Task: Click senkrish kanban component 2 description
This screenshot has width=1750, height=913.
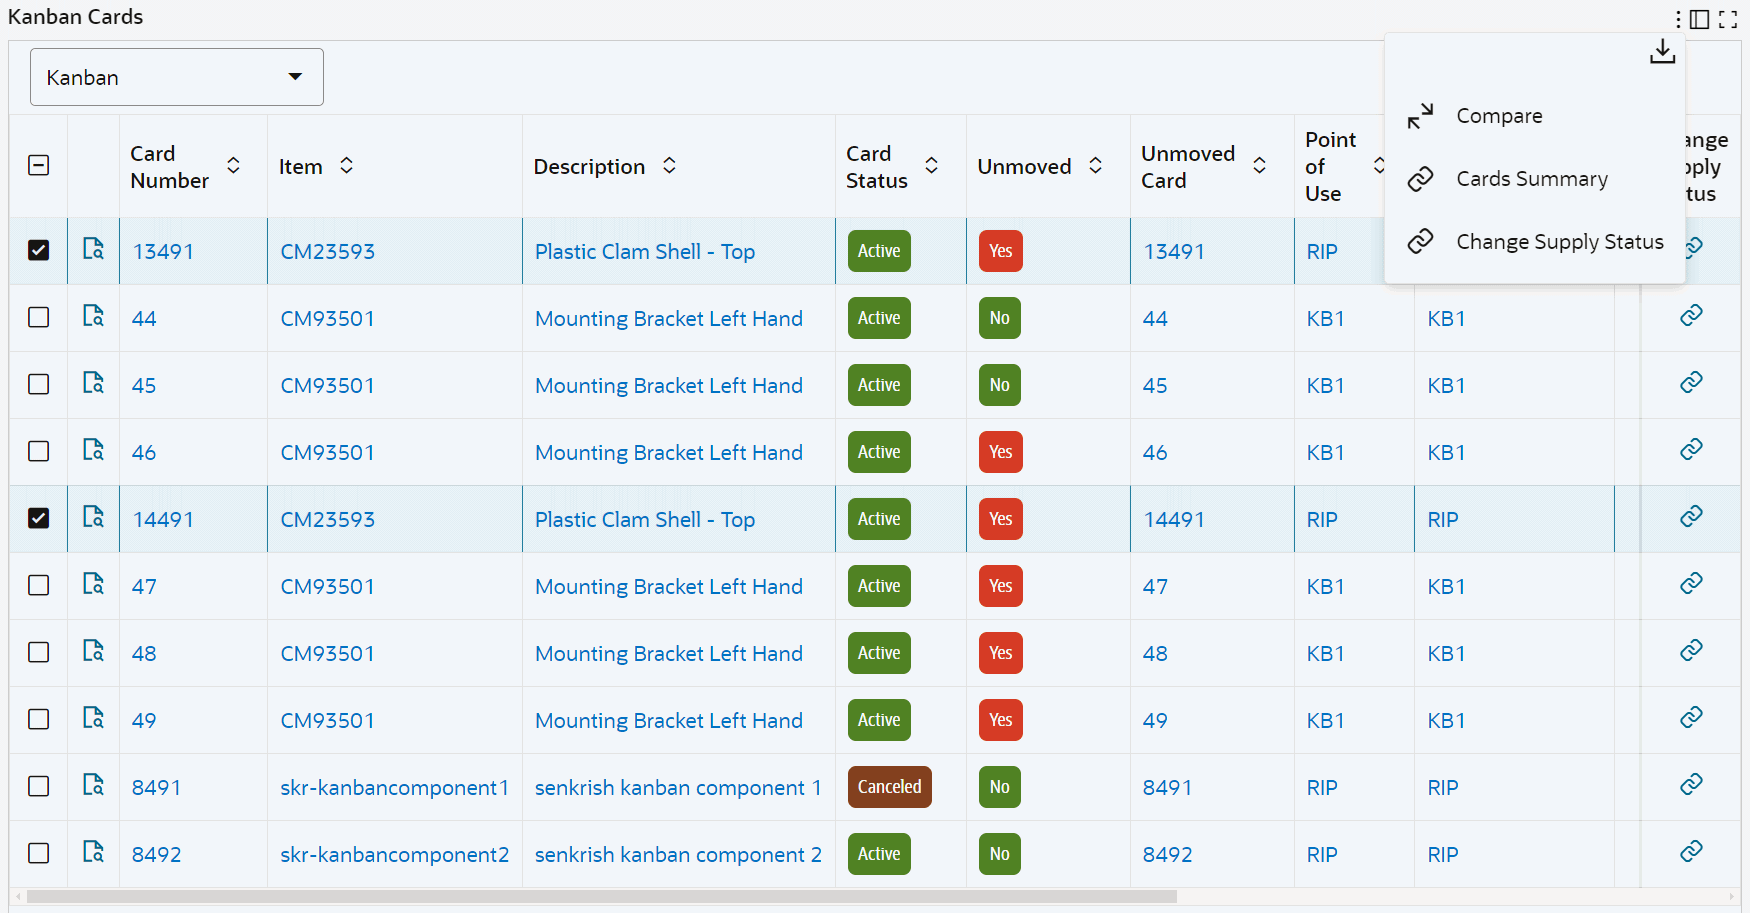Action: (678, 855)
